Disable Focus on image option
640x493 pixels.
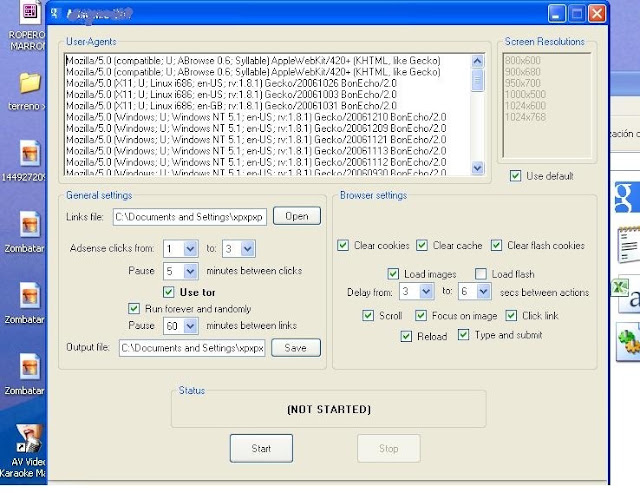point(420,315)
